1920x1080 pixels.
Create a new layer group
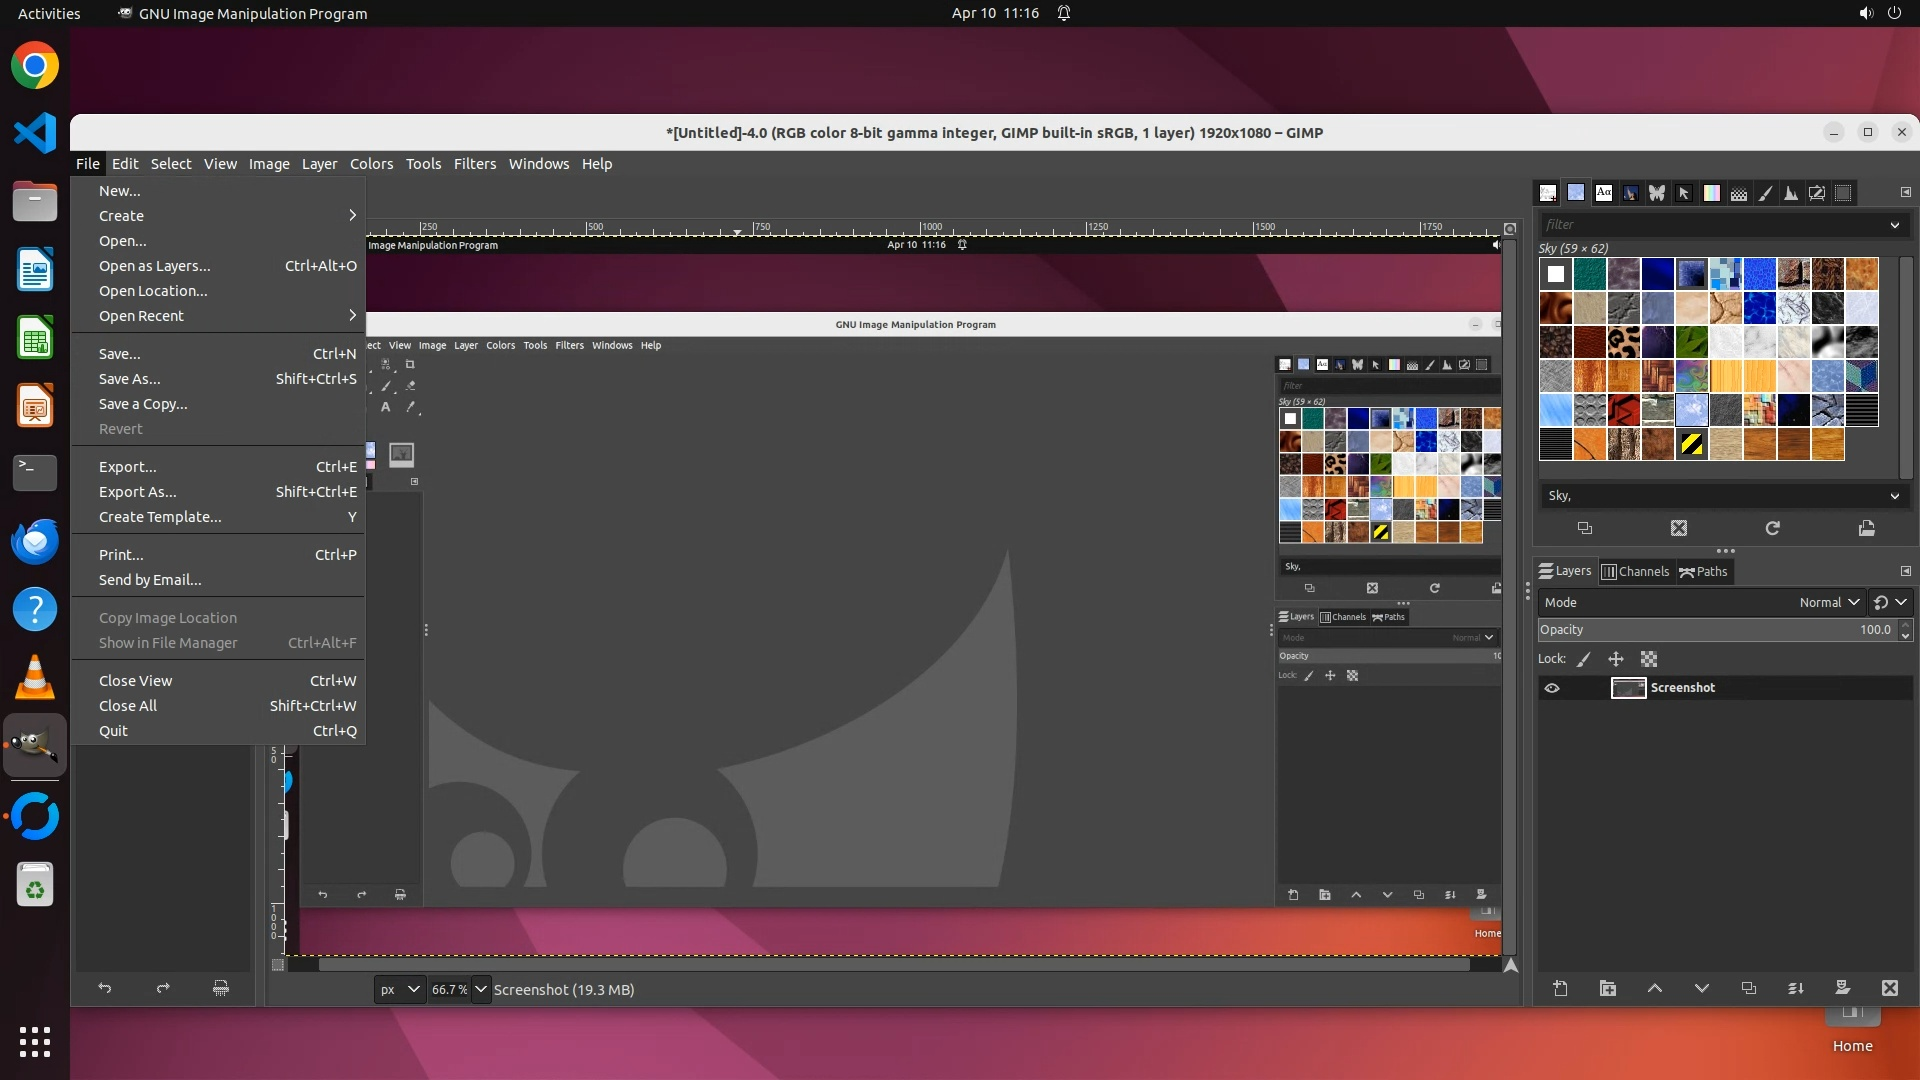(1607, 988)
